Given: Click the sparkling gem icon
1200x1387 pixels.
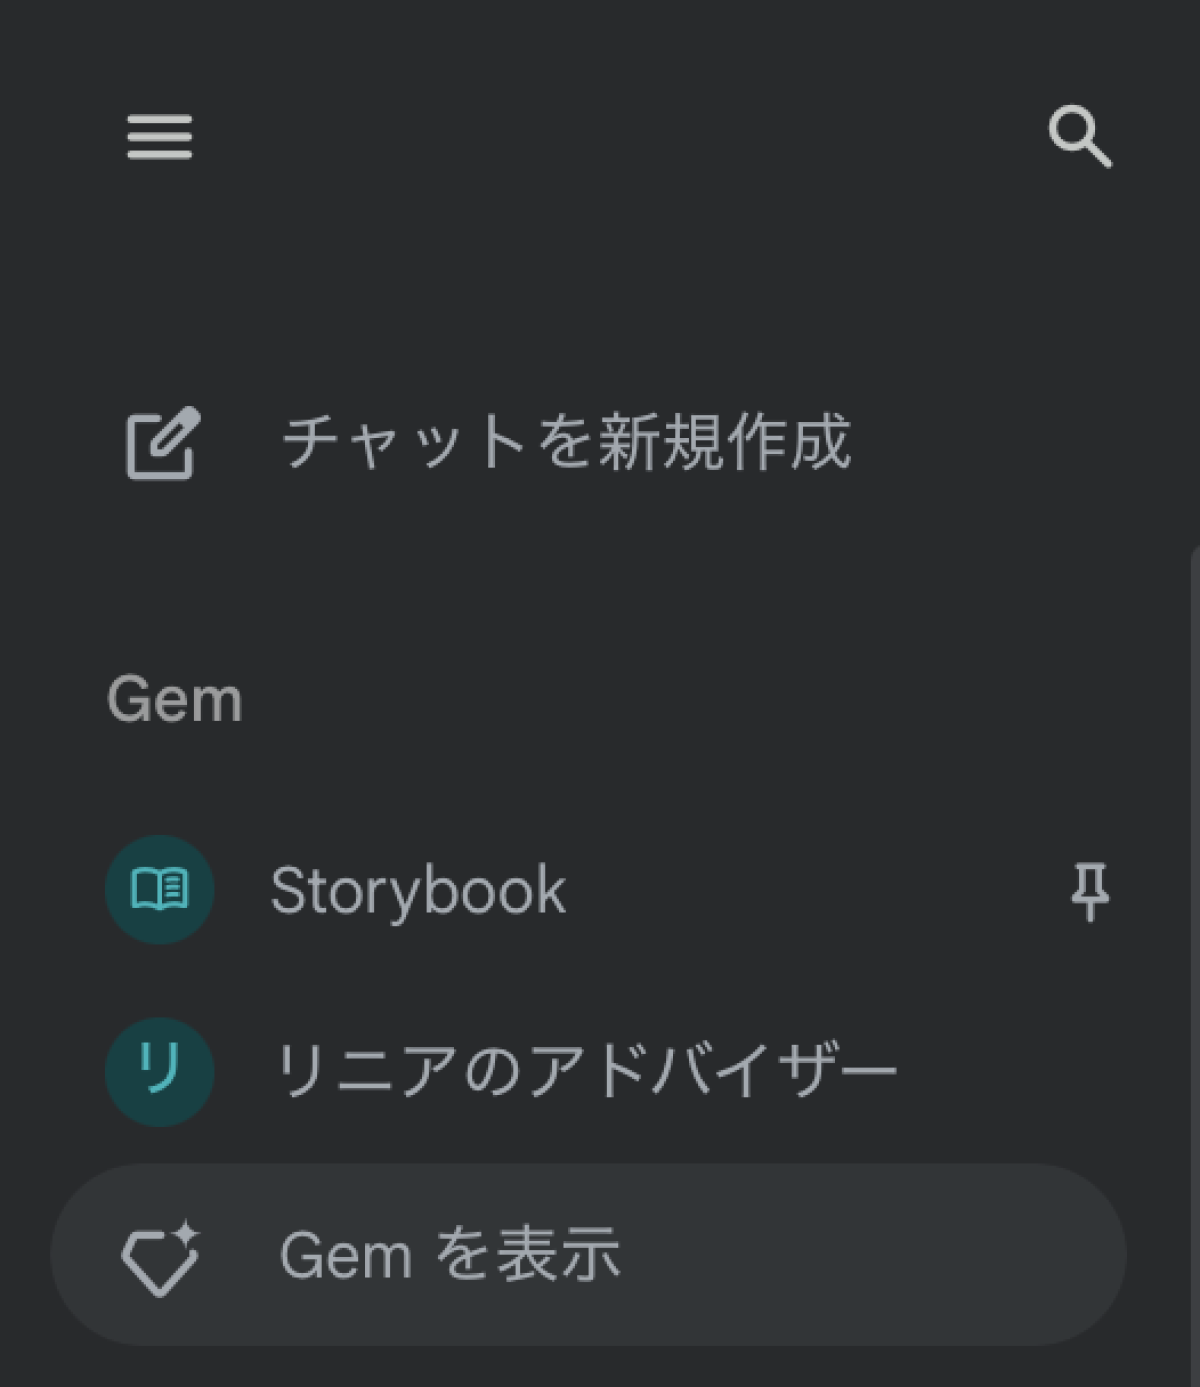Looking at the screenshot, I should [160, 1257].
